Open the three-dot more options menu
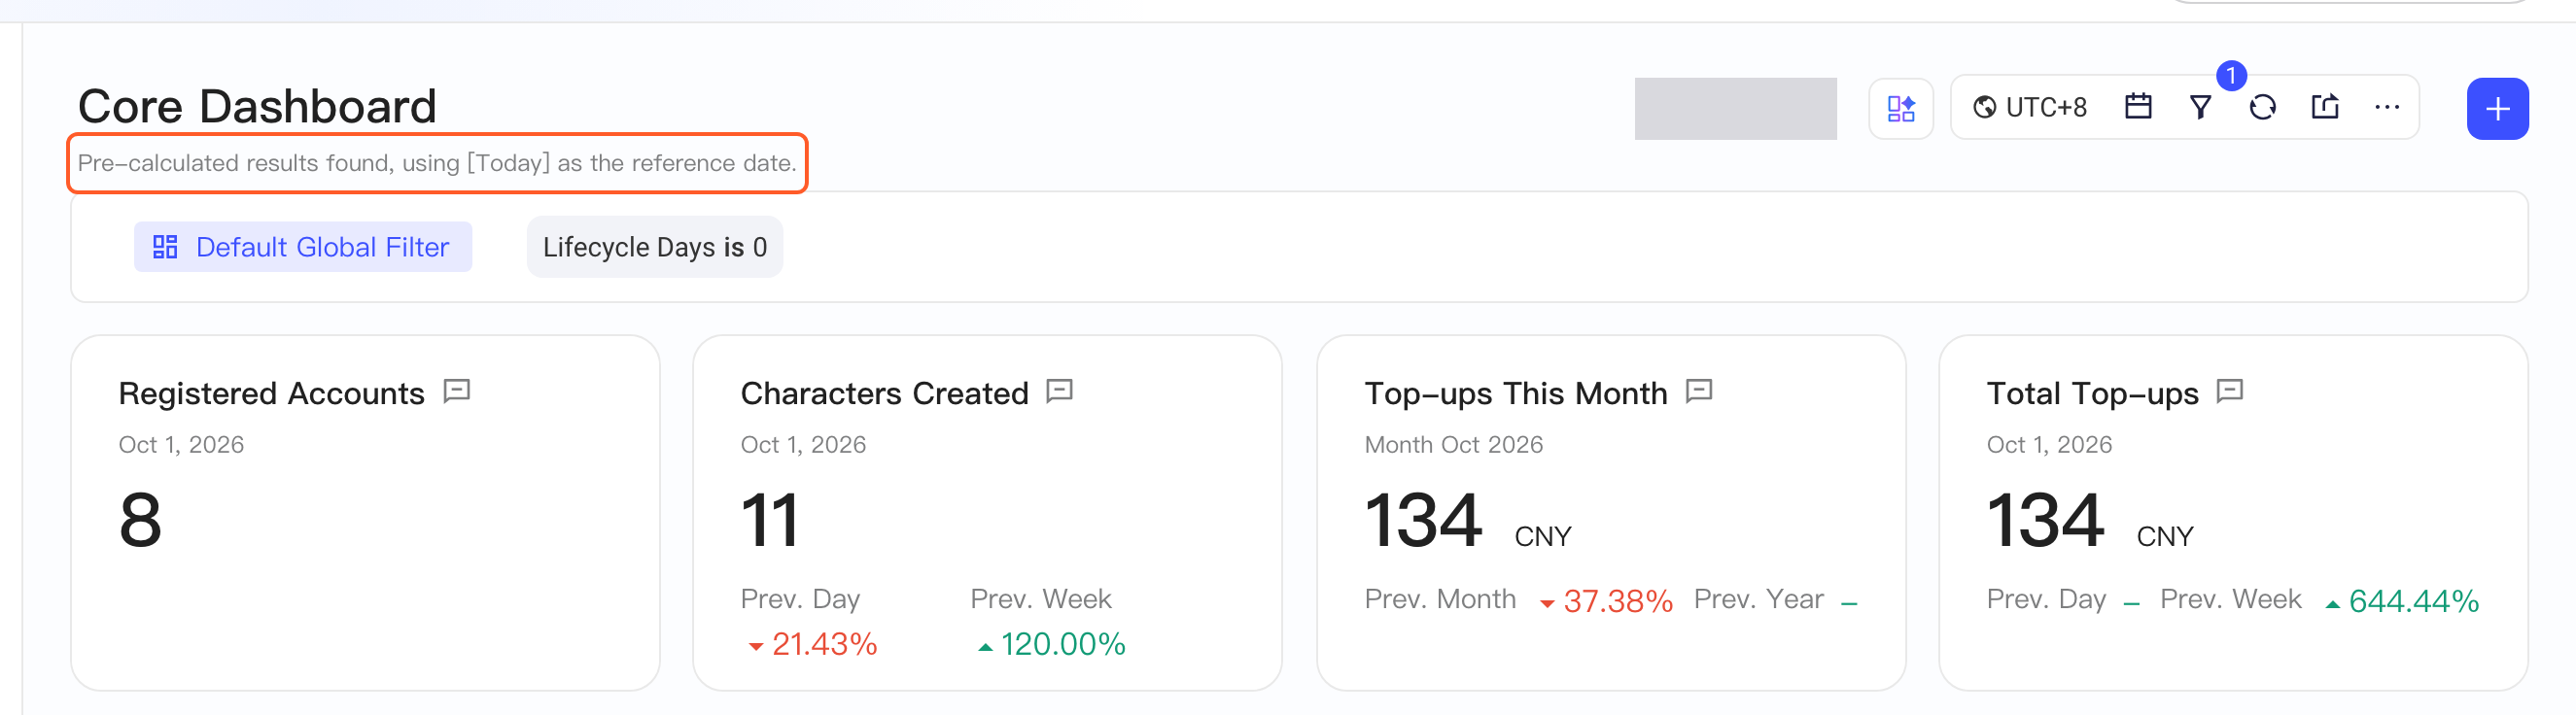This screenshot has height=715, width=2576. click(x=2387, y=107)
